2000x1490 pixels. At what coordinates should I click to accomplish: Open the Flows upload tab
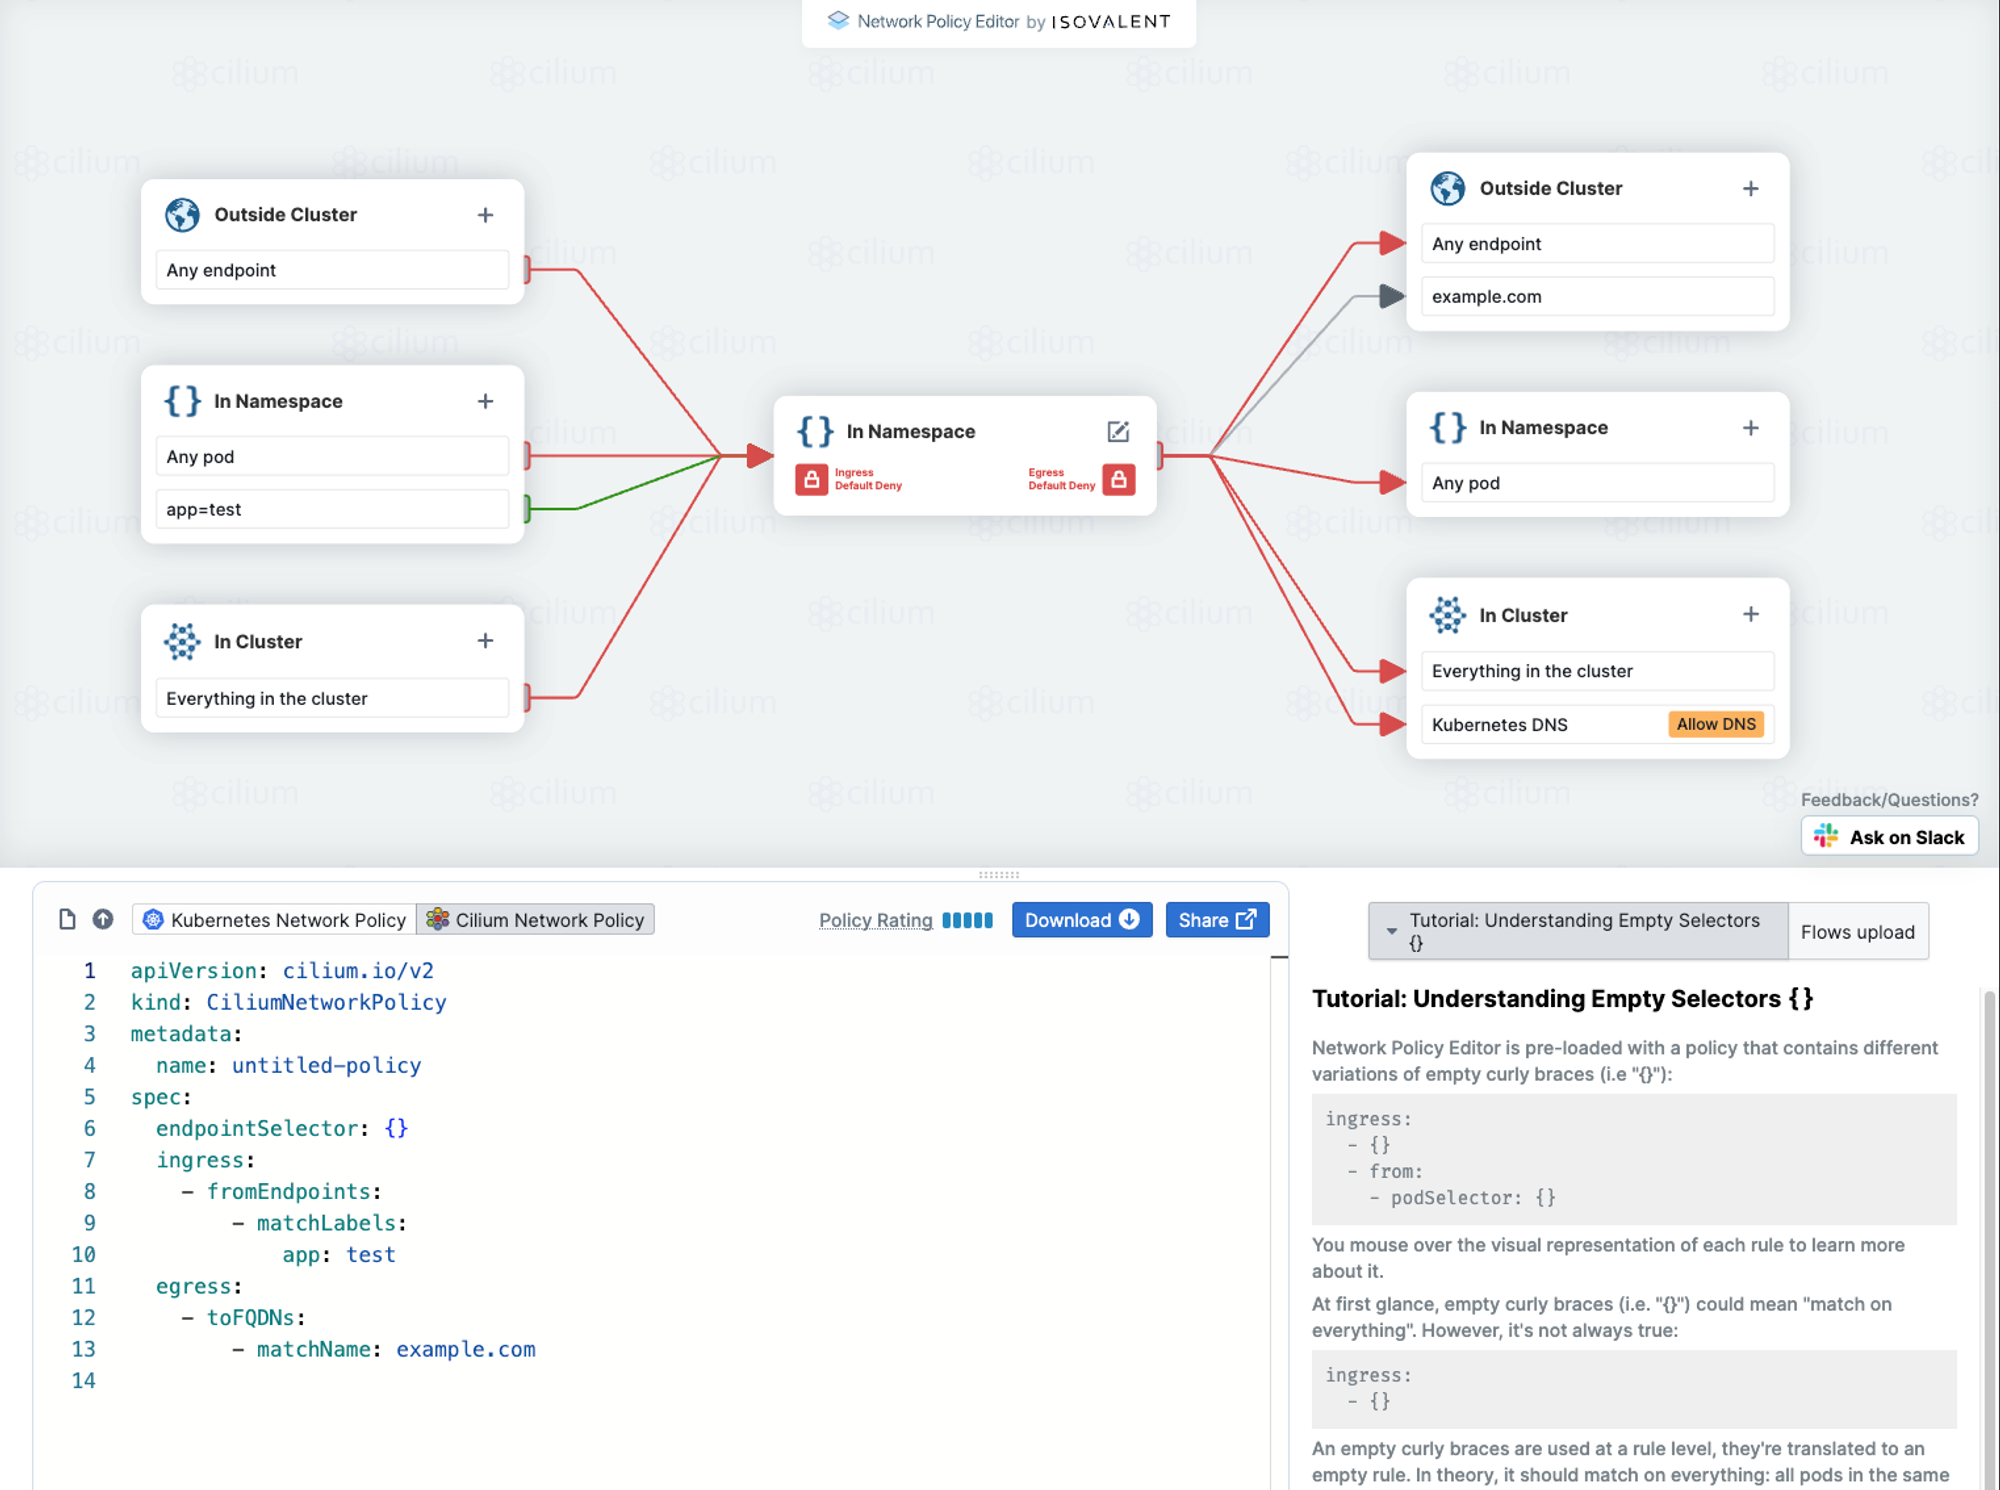(1858, 932)
